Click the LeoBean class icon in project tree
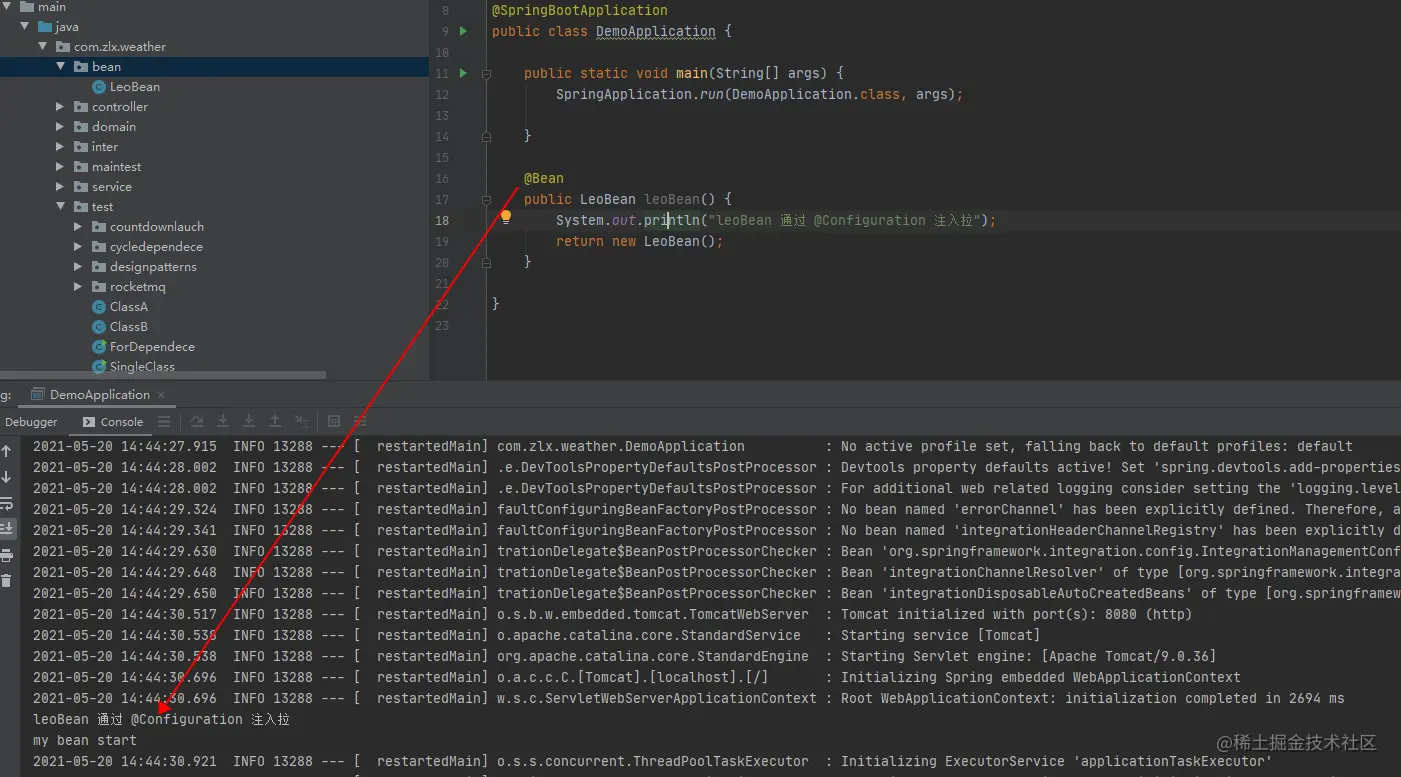The height and width of the screenshot is (777, 1401). click(99, 87)
